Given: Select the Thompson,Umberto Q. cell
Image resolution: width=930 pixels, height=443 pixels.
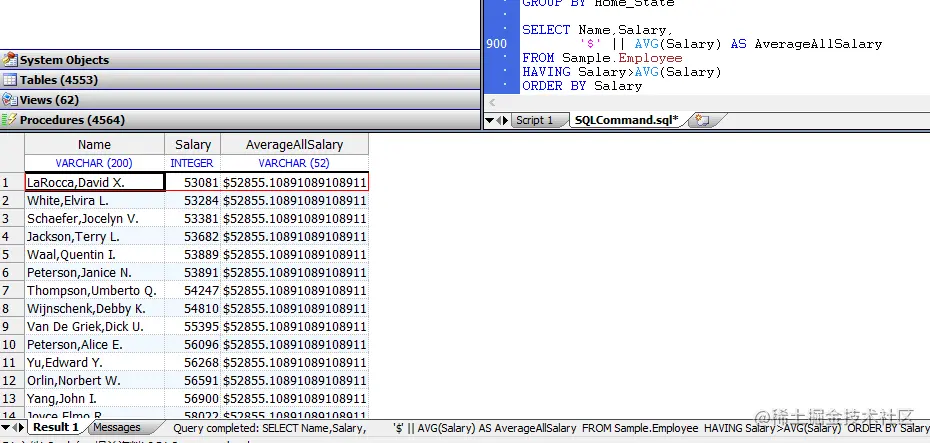Looking at the screenshot, I should [94, 291].
